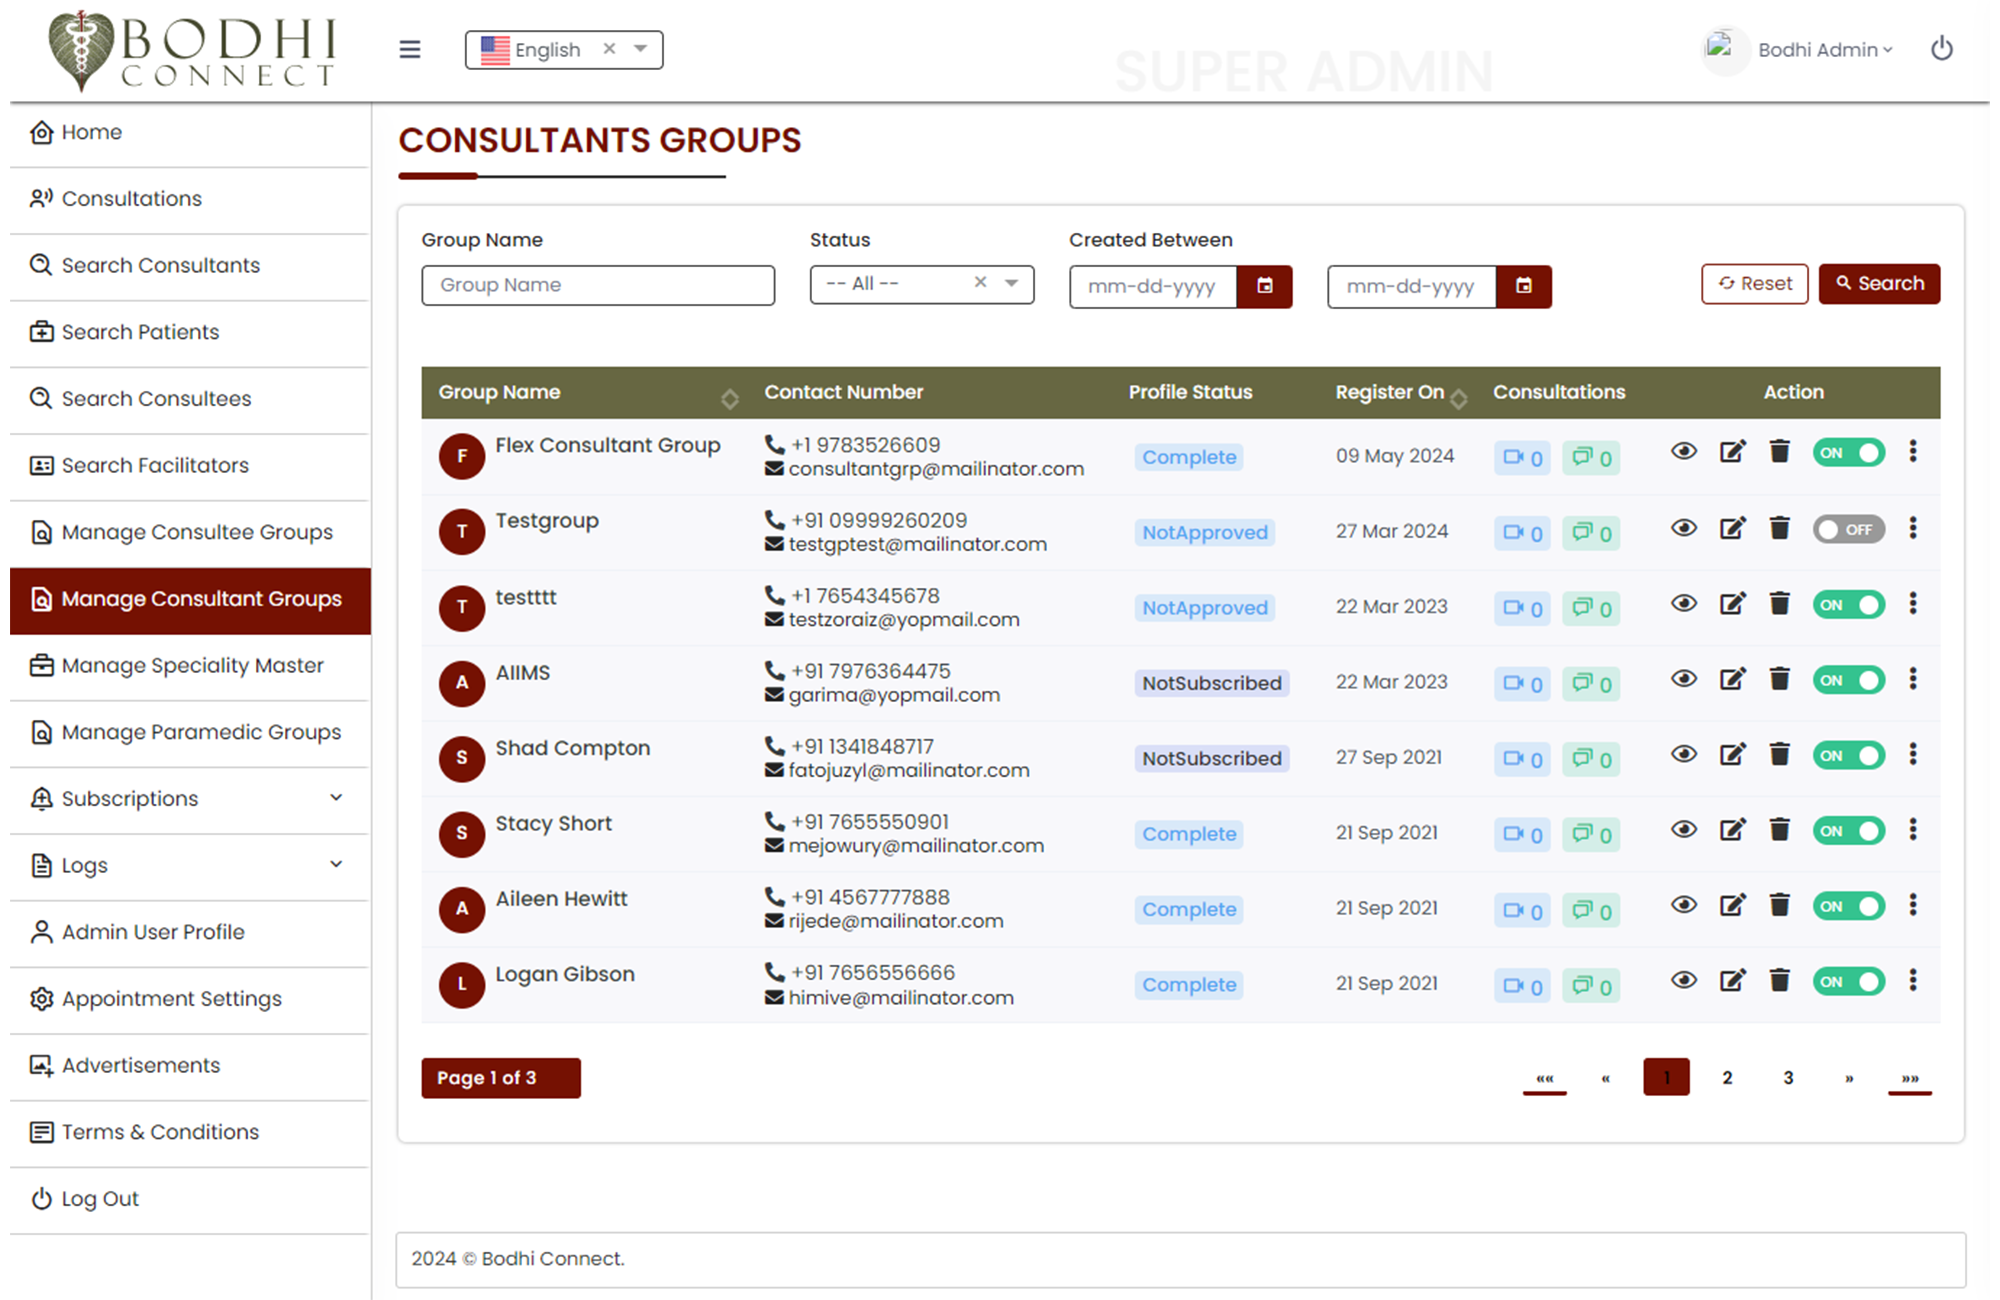
Task: Go to page 2 of results
Action: point(1727,1078)
